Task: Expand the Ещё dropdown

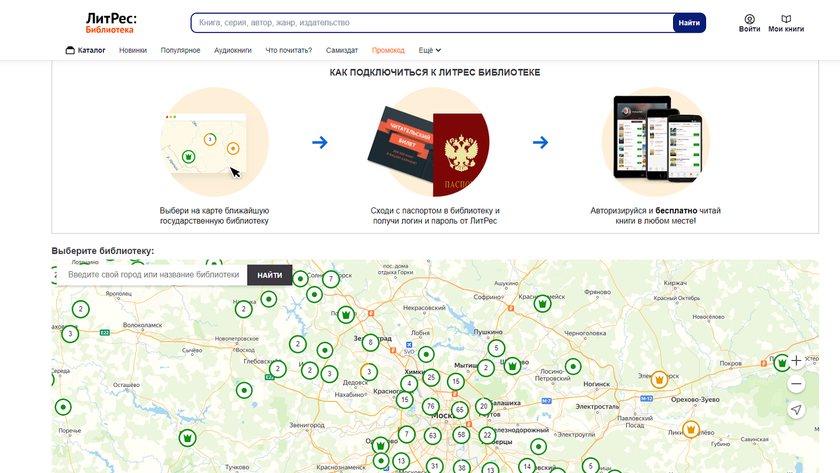Action: point(430,50)
